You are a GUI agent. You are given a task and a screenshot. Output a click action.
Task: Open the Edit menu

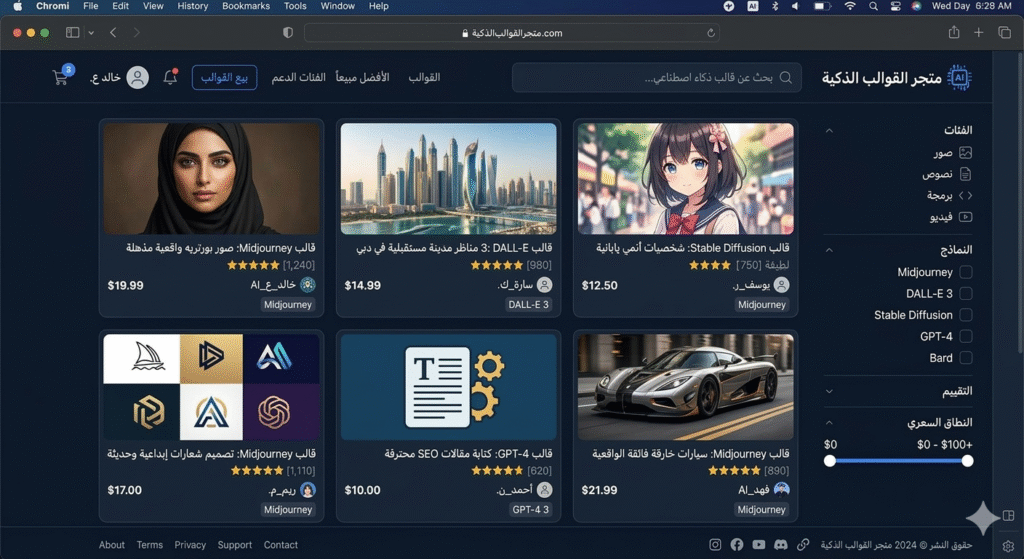coord(120,6)
